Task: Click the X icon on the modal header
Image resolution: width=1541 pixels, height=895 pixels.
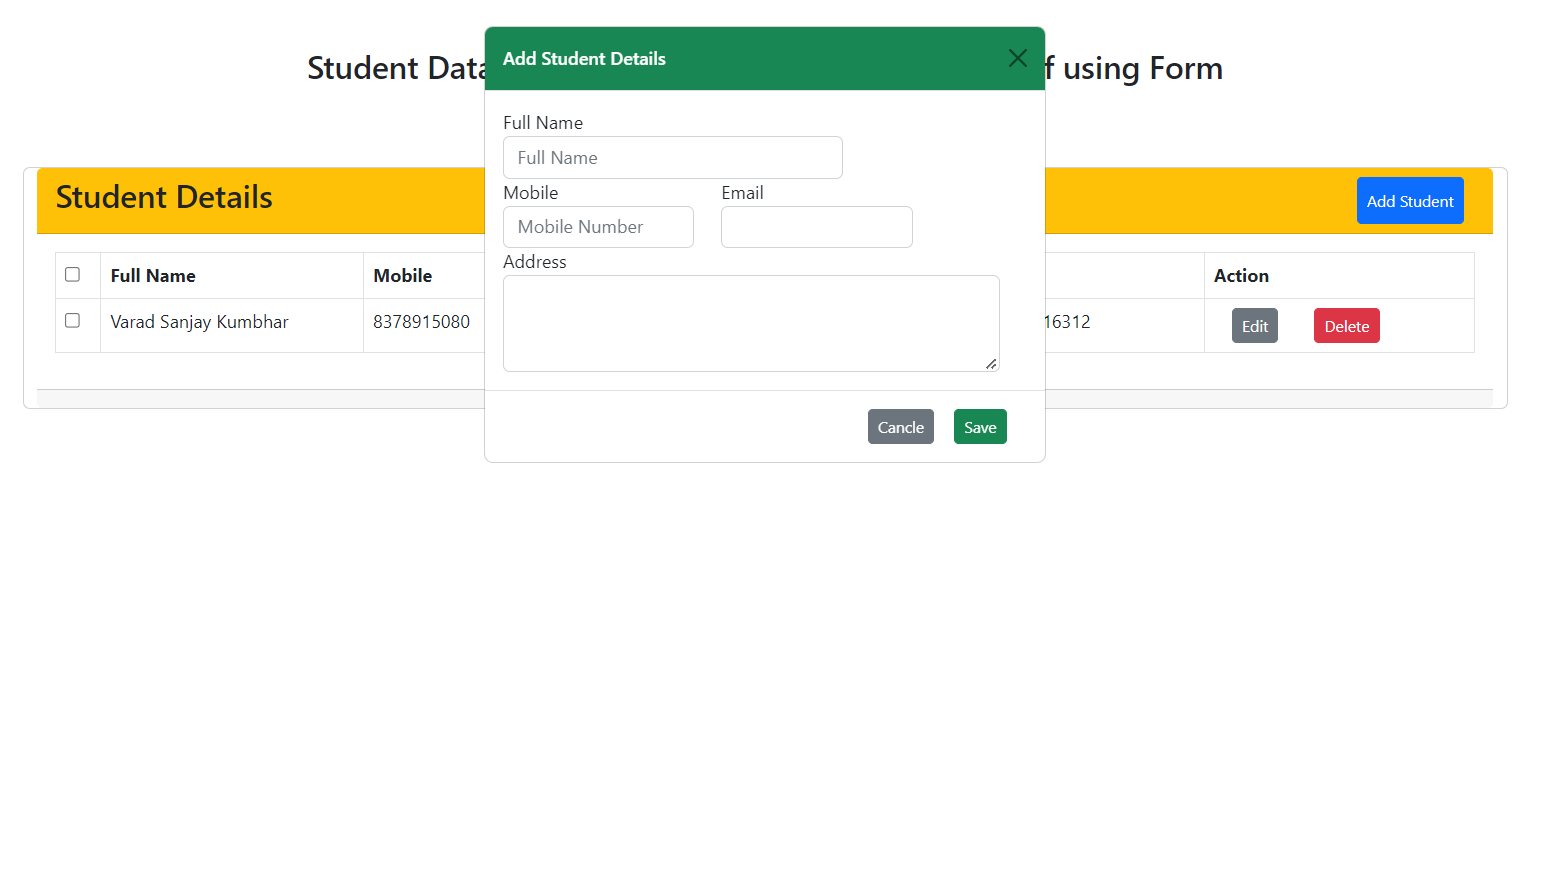Action: (x=1017, y=58)
